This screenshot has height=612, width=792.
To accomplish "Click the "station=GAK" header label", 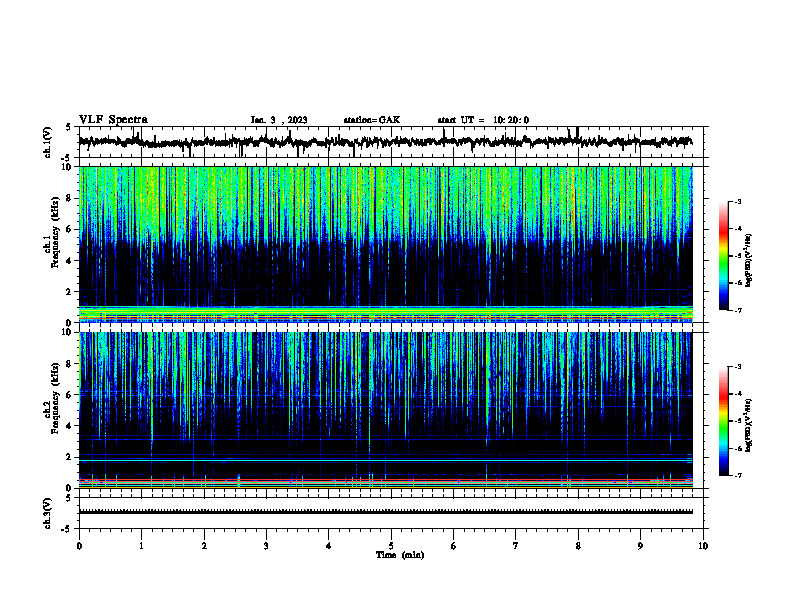I will point(372,120).
